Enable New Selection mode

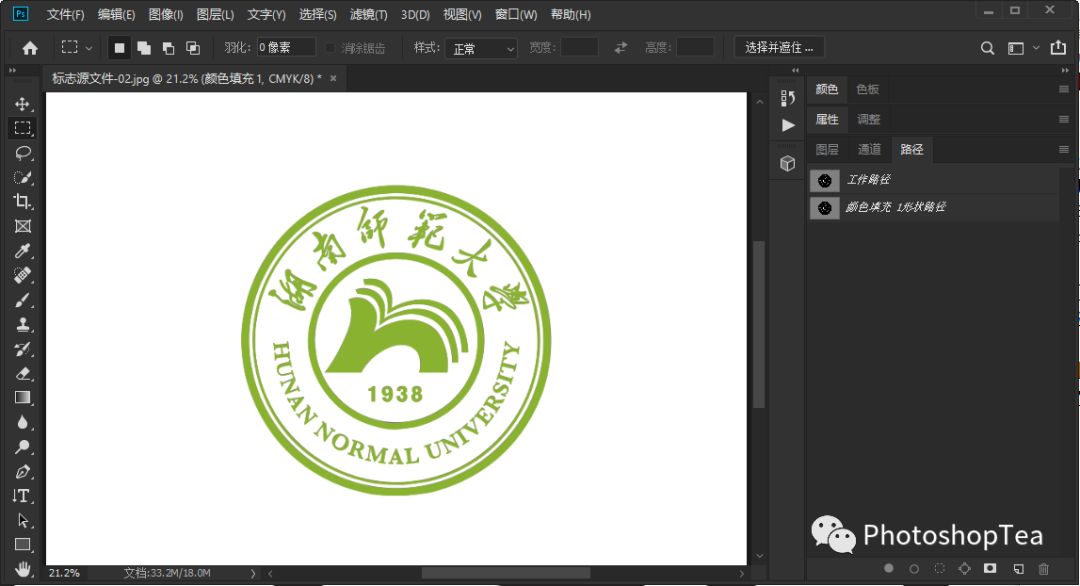(x=119, y=48)
